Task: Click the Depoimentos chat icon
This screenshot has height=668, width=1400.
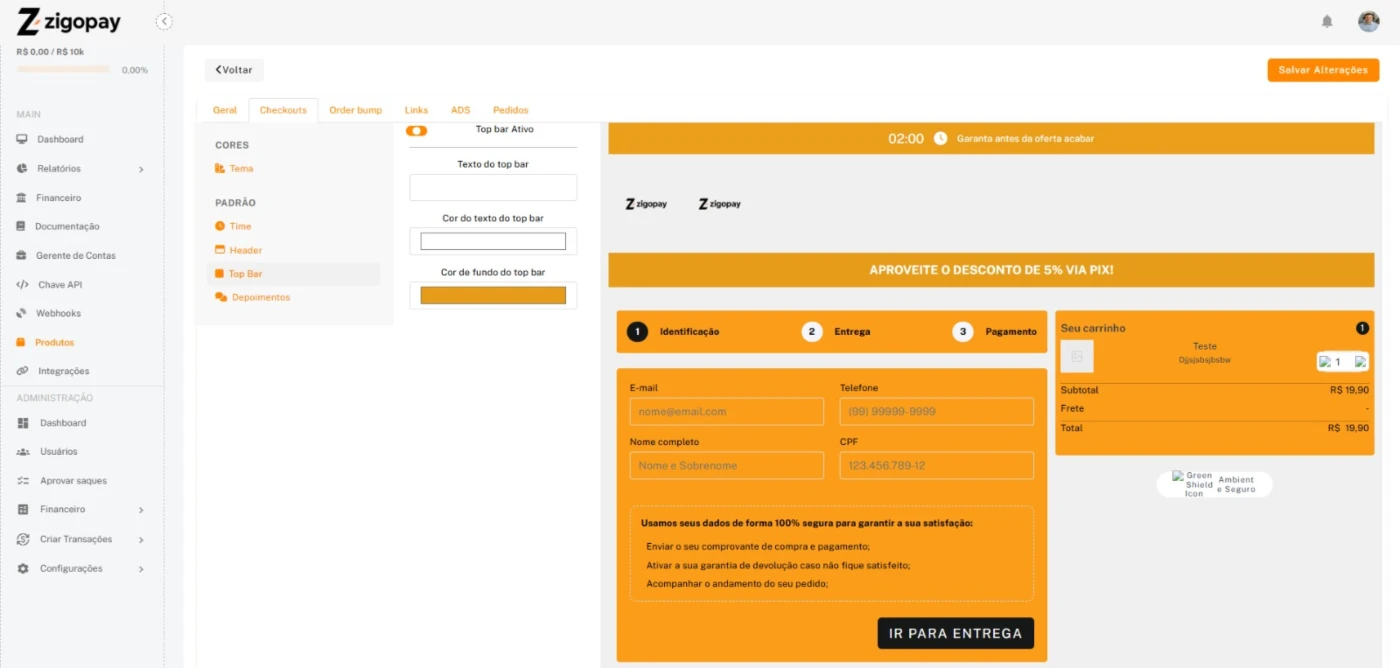Action: (221, 297)
